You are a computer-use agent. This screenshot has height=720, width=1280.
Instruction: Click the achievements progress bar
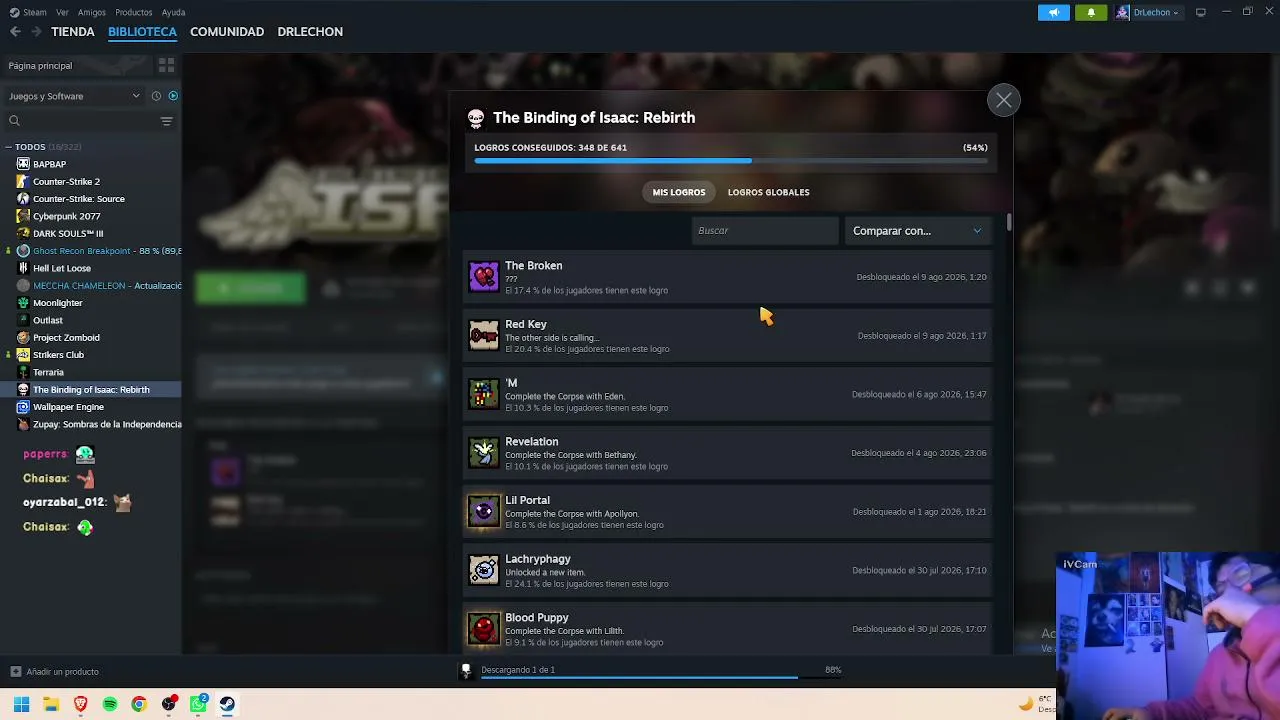(731, 160)
